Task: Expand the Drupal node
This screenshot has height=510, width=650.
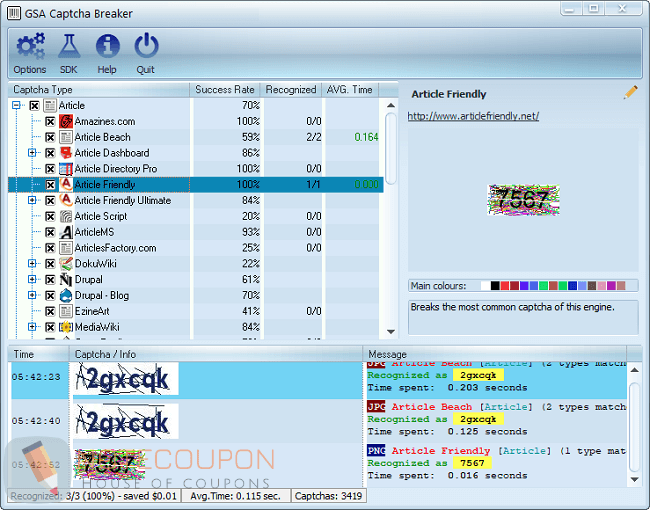Action: [32, 279]
